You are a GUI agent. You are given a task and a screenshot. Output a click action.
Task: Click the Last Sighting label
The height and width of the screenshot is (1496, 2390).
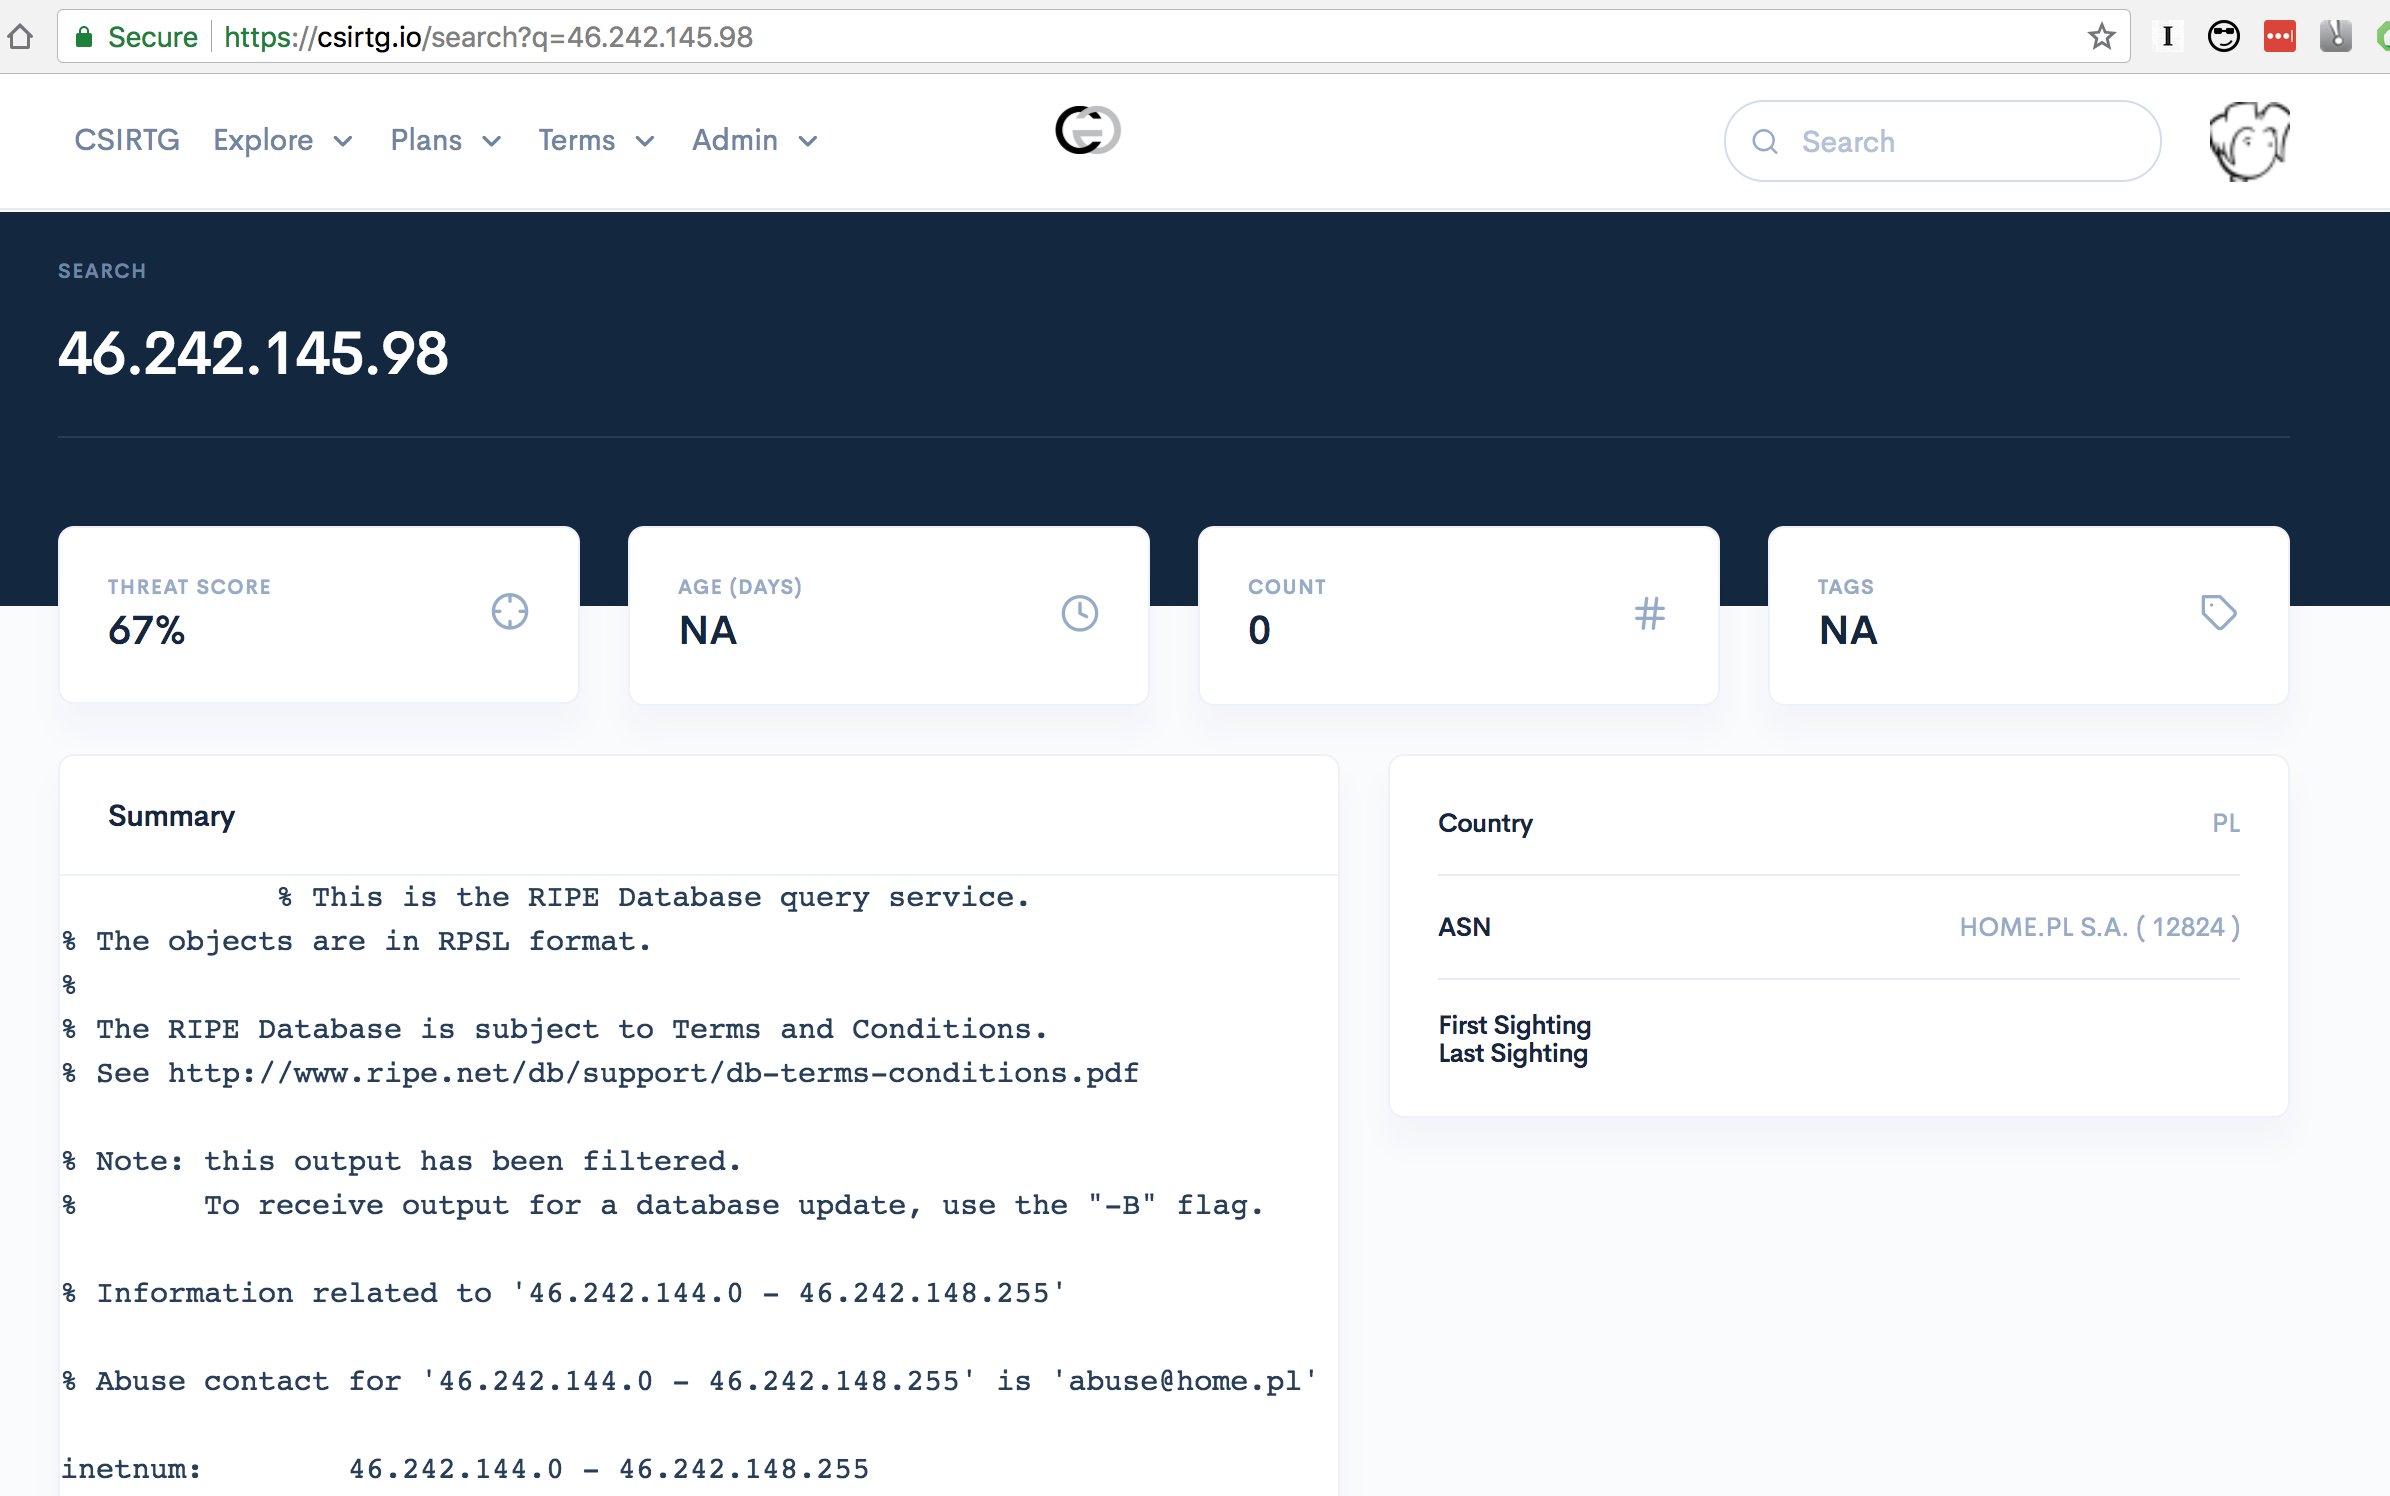(x=1513, y=1053)
